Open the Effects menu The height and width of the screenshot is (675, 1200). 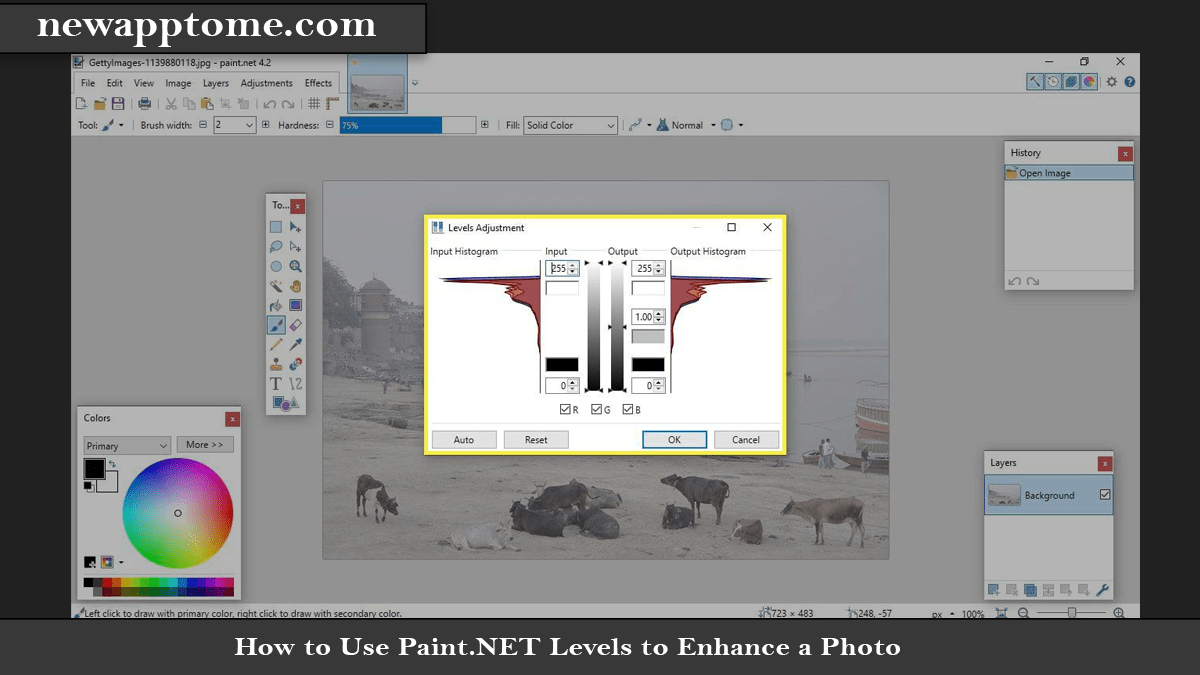point(318,83)
